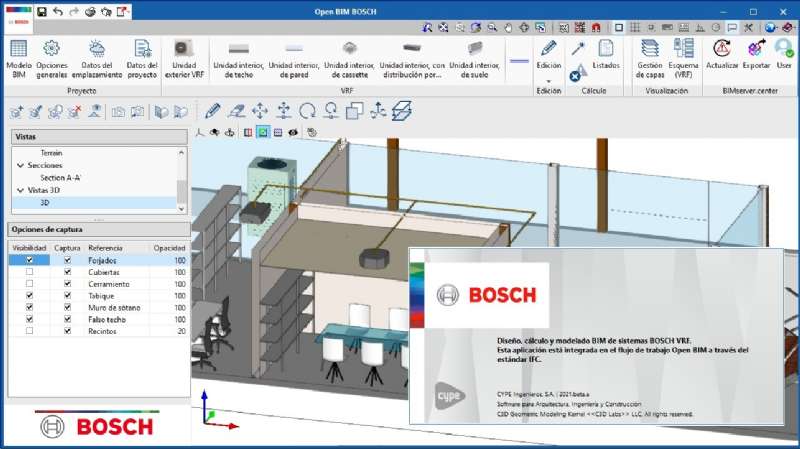Viewport: 800px width, 449px height.
Task: Open Gestión de capas
Action: tap(649, 59)
